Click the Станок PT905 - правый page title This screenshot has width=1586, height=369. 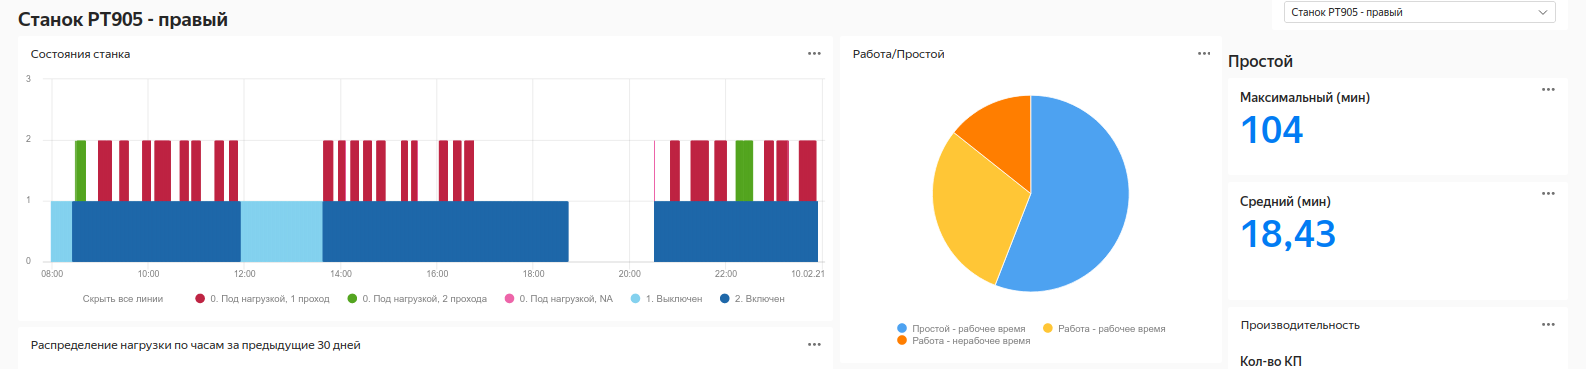pos(123,19)
